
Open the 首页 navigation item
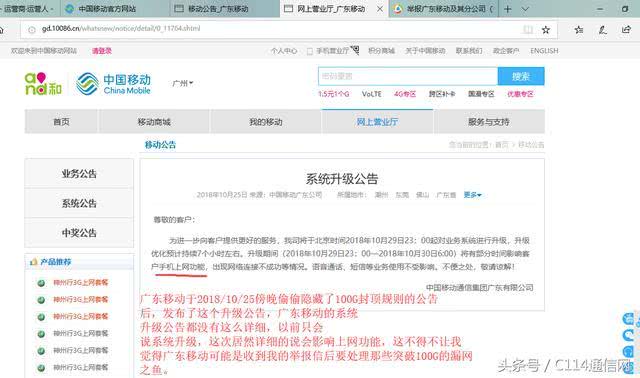(x=61, y=122)
